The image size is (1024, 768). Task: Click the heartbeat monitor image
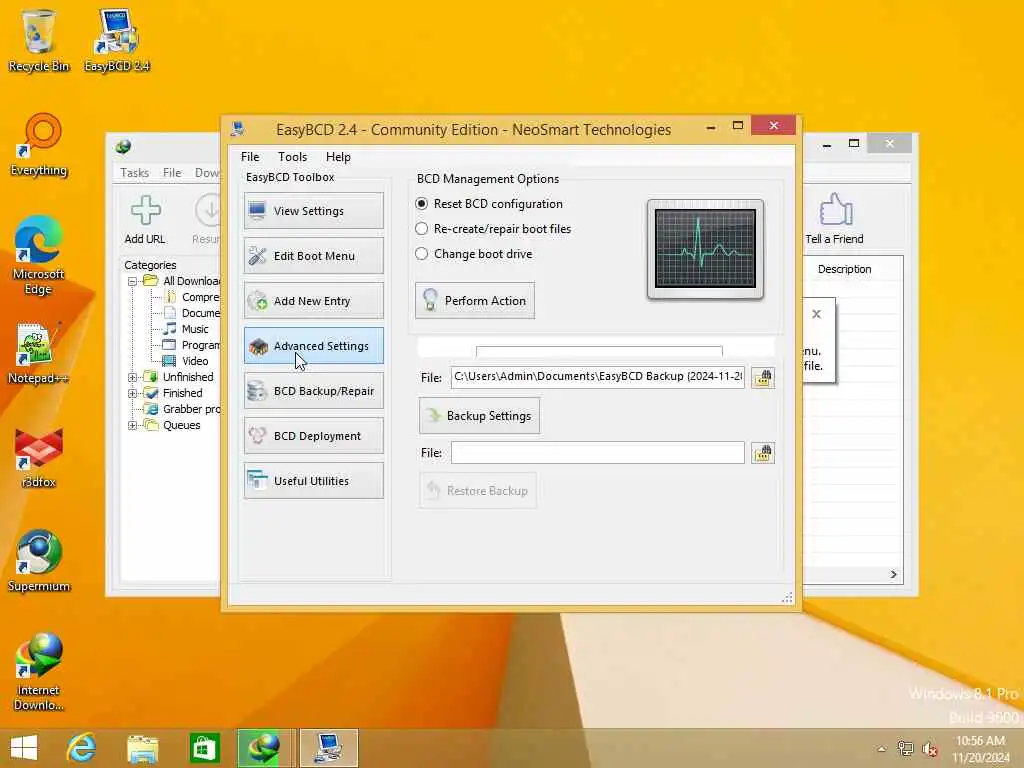705,249
